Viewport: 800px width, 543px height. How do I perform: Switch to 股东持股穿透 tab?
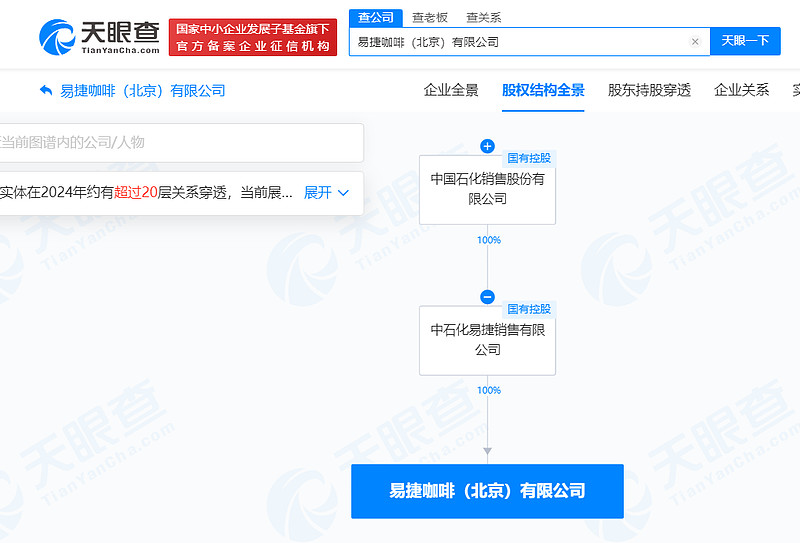click(x=649, y=90)
